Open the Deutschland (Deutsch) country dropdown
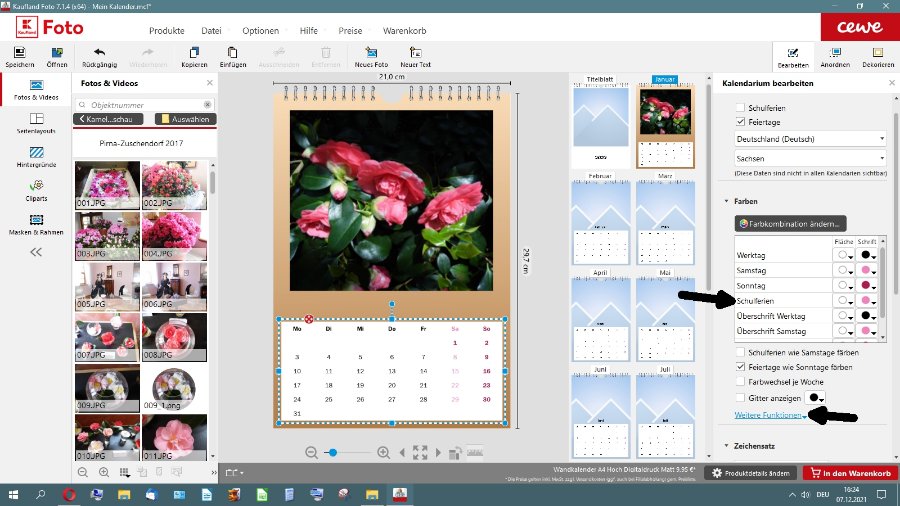The width and height of the screenshot is (900, 506). click(810, 138)
